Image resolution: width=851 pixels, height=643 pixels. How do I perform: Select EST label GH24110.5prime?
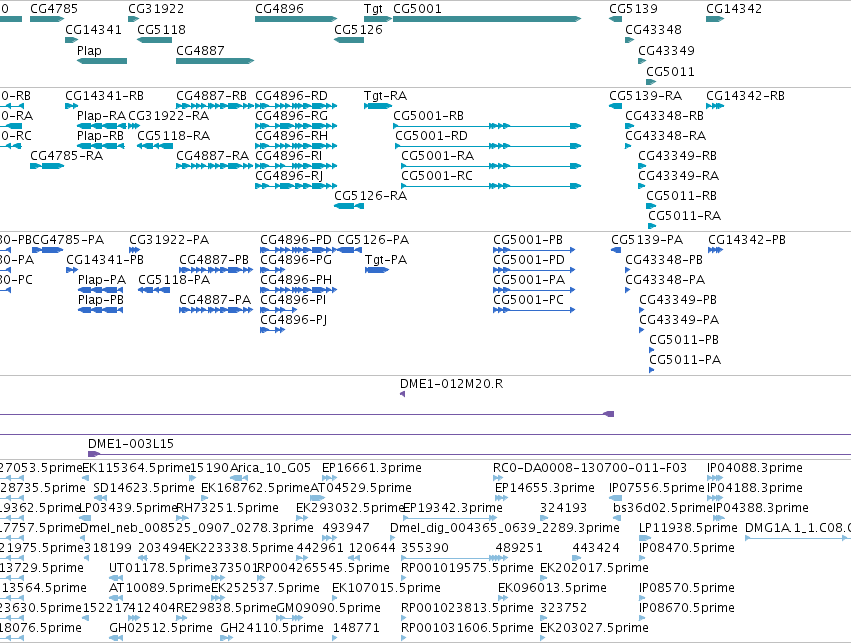coord(272,628)
